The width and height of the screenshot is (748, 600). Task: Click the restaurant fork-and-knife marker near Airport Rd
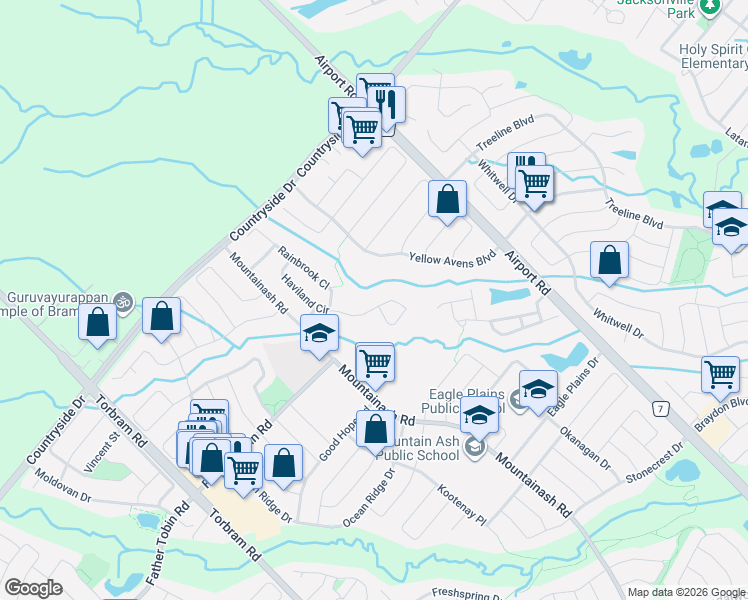386,104
